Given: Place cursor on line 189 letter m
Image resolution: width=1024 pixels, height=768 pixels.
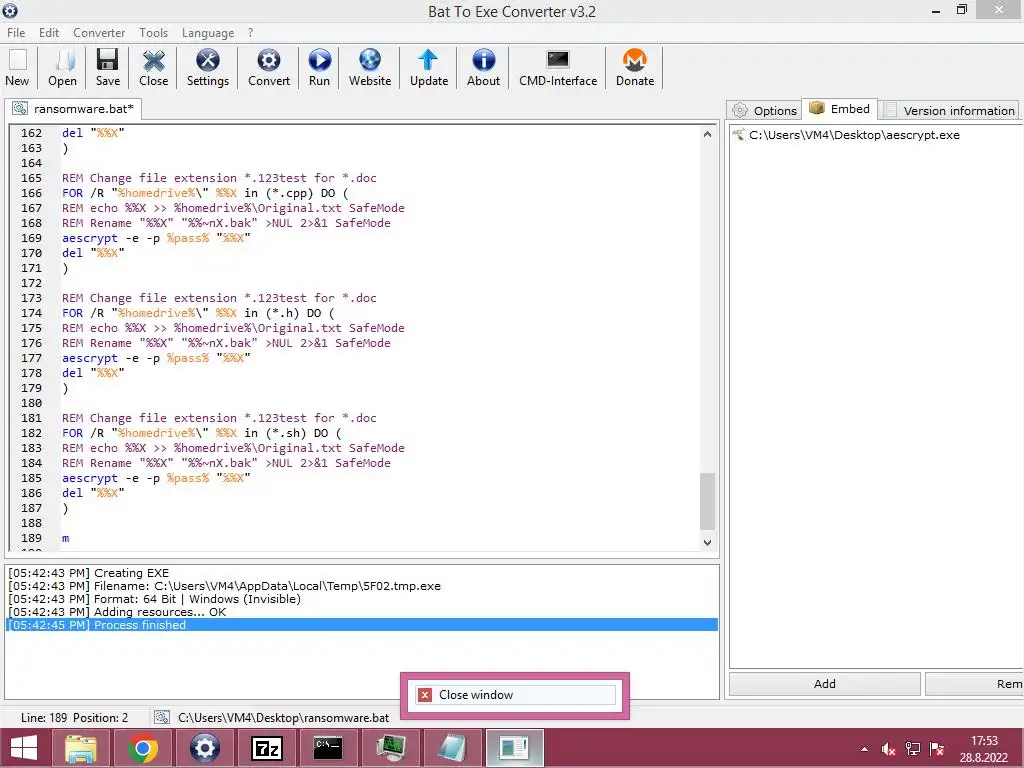Looking at the screenshot, I should pyautogui.click(x=65, y=539).
